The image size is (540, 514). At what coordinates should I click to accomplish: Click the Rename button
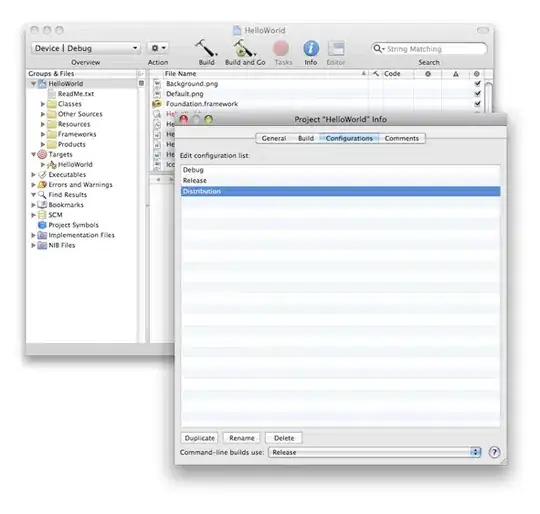click(x=242, y=438)
